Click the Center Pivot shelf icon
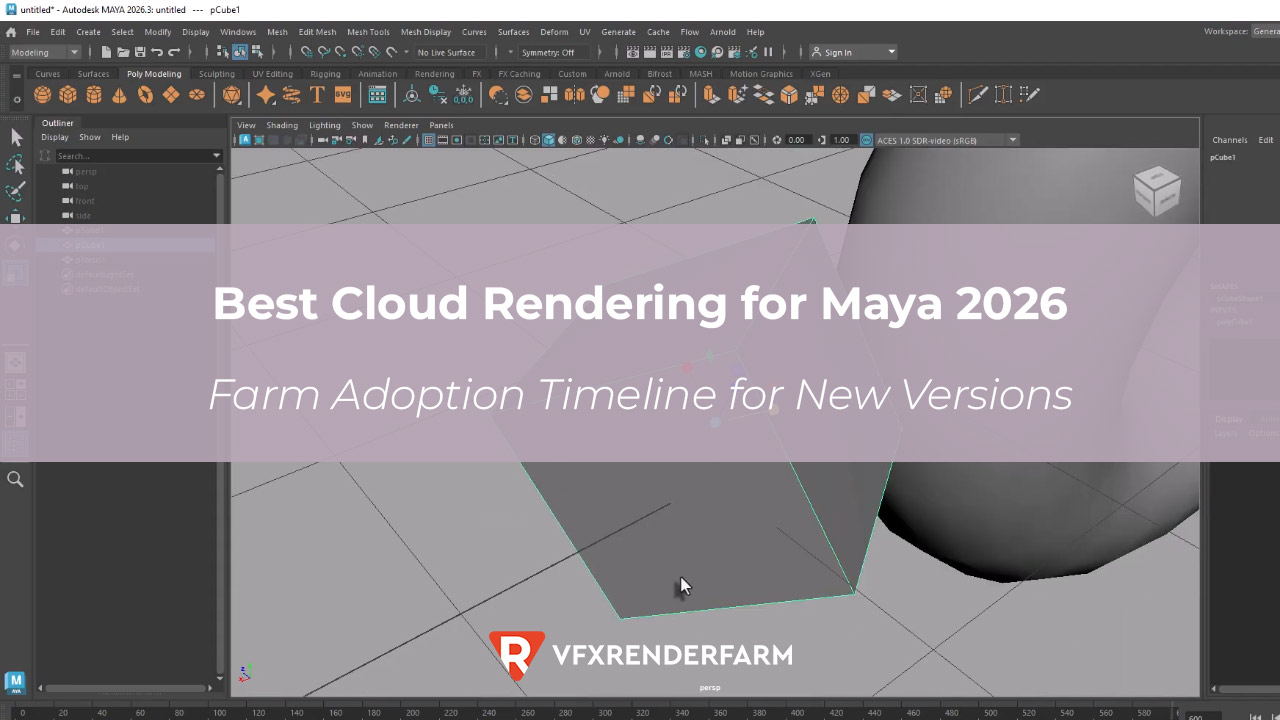 411,95
